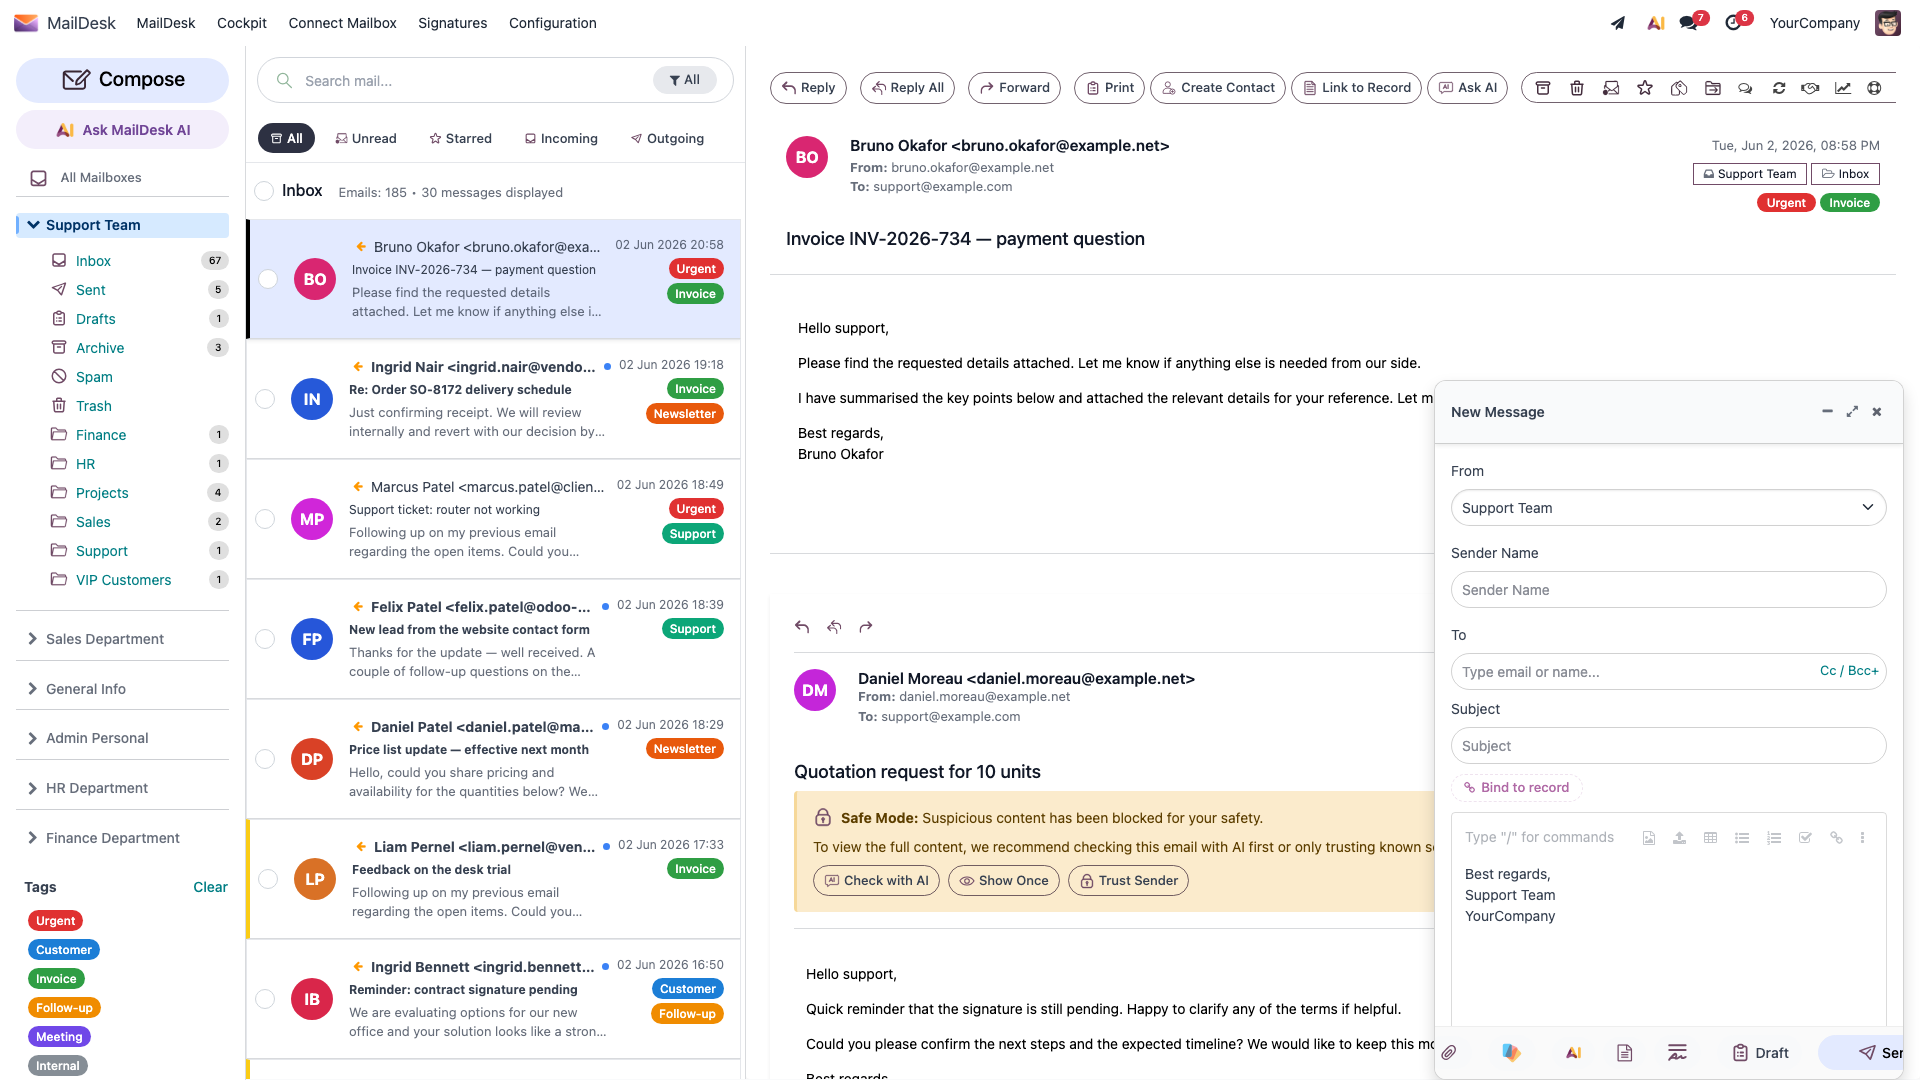1920x1080 pixels.
Task: Click the Cc / Bcc+ link
Action: [1849, 671]
